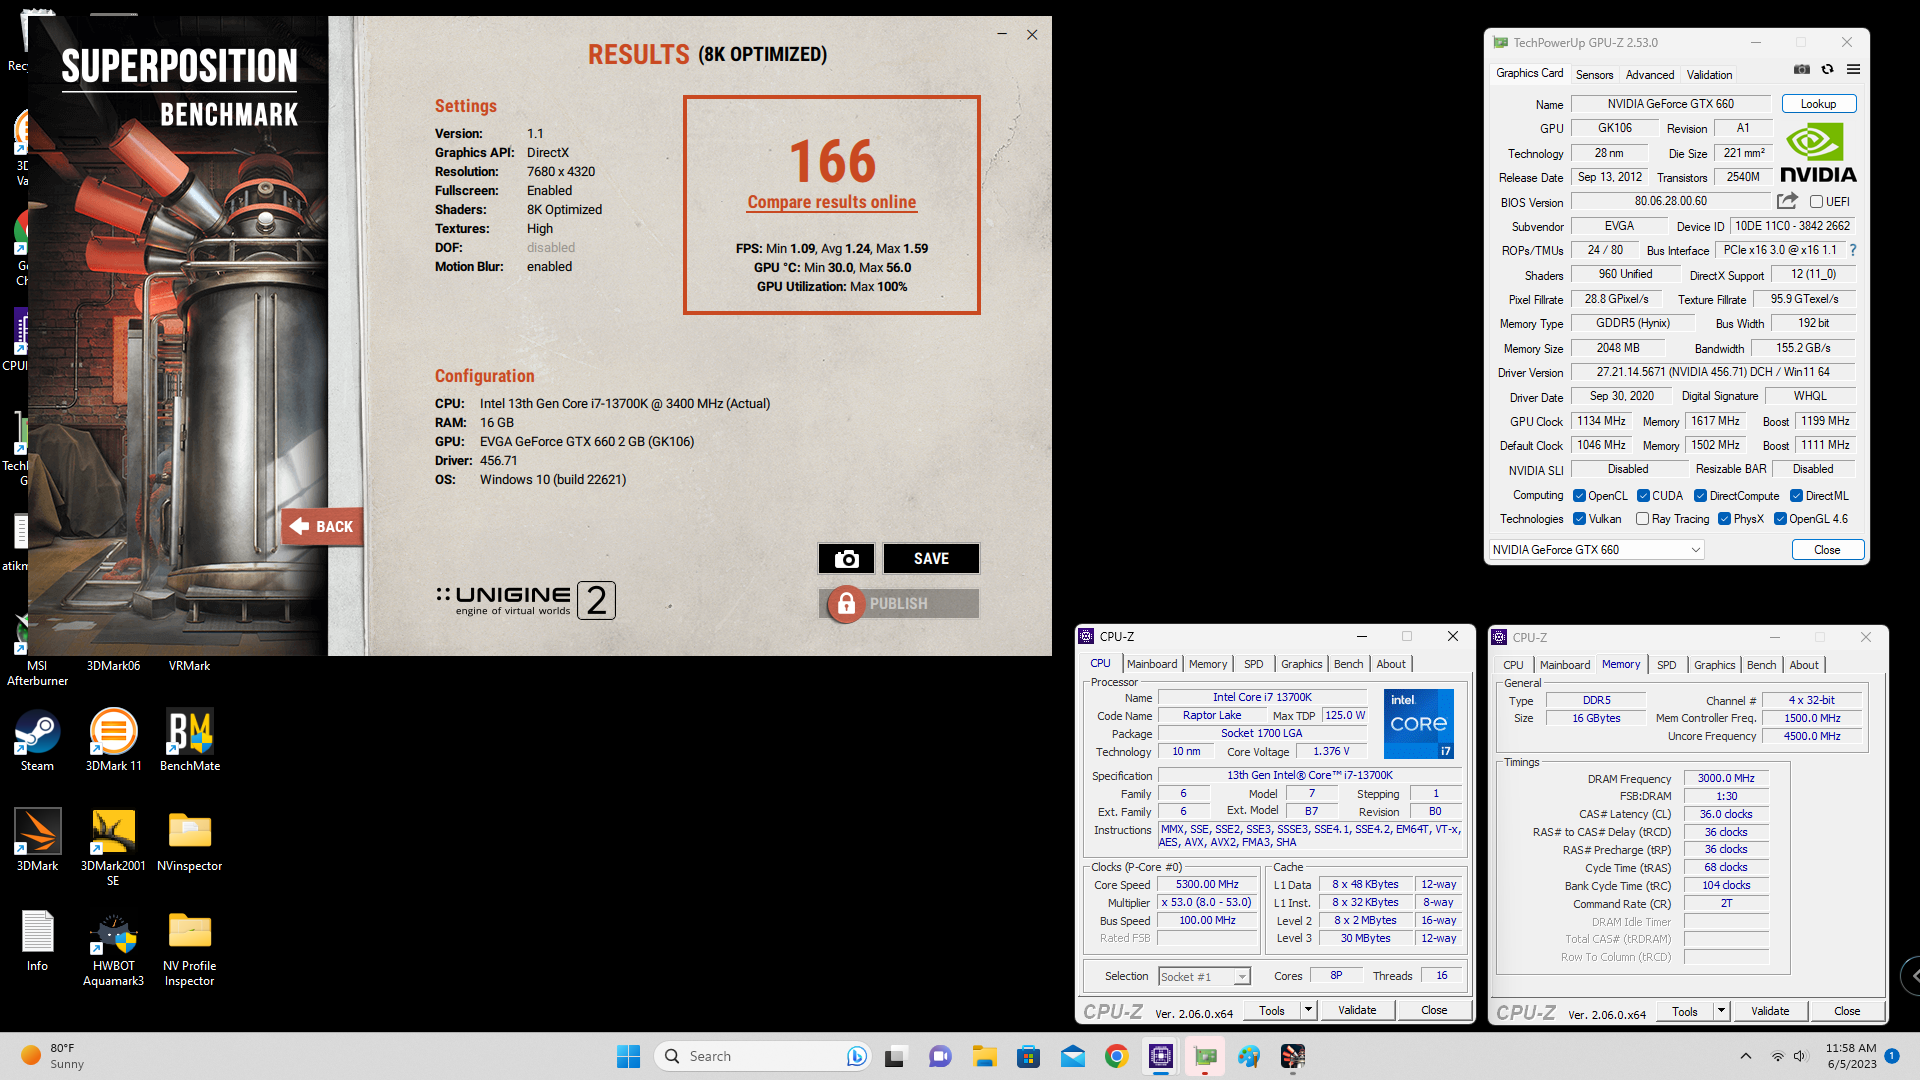Toggle the UEFI checkbox
This screenshot has height=1080, width=1920.
1816,202
